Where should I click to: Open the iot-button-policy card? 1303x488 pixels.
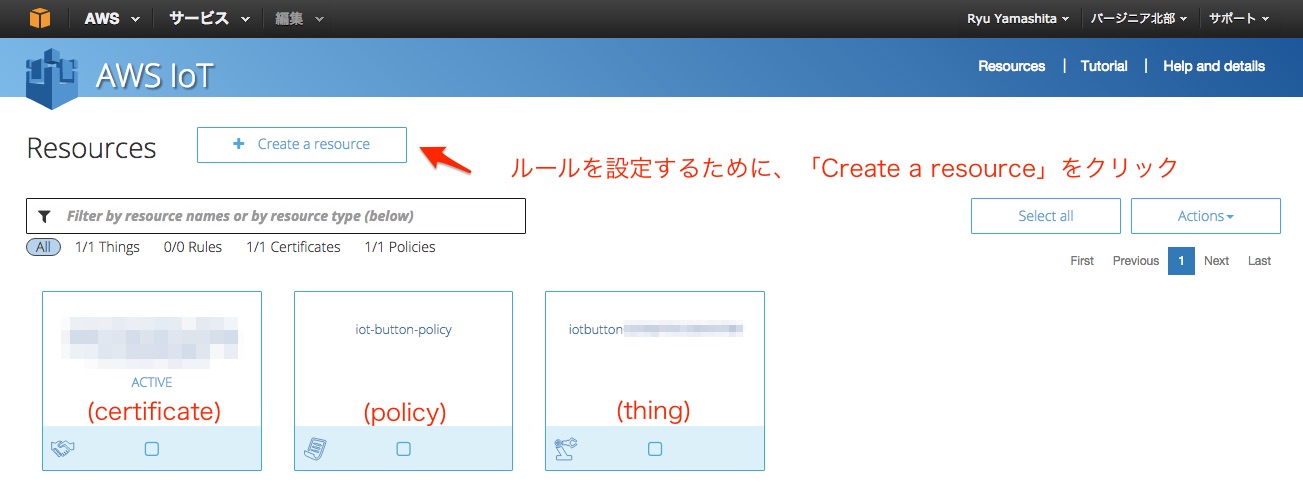(x=403, y=380)
